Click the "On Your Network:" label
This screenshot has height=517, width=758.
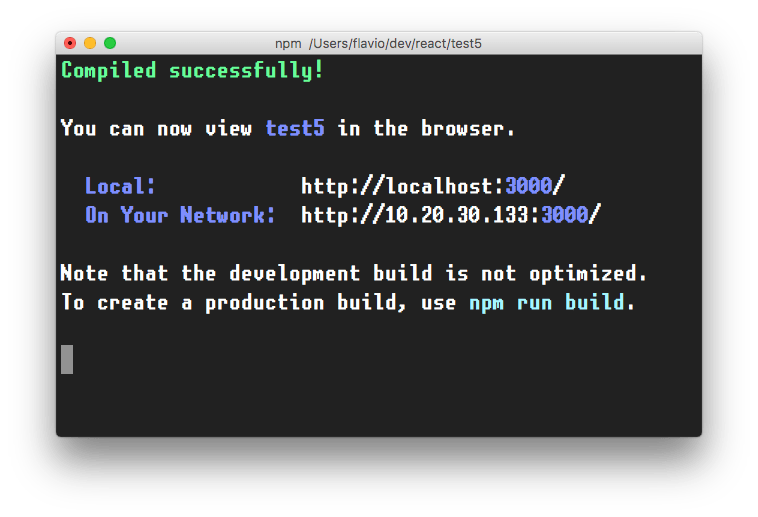(x=180, y=215)
